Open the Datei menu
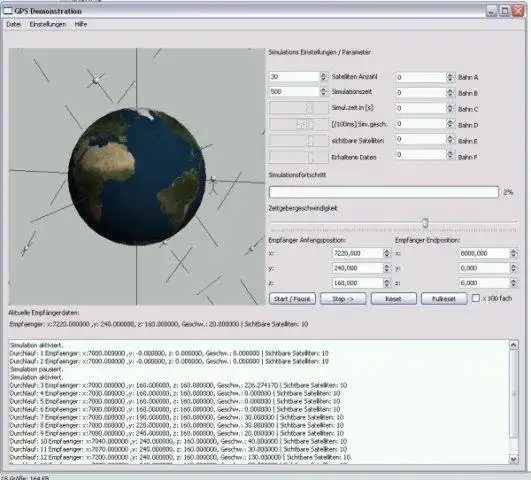Image resolution: width=531 pixels, height=480 pixels. click(x=14, y=24)
